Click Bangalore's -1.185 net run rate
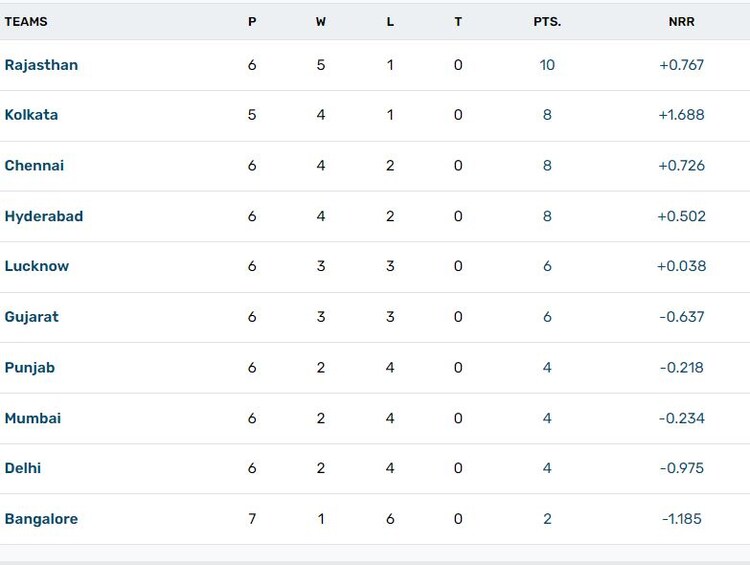 (x=681, y=519)
